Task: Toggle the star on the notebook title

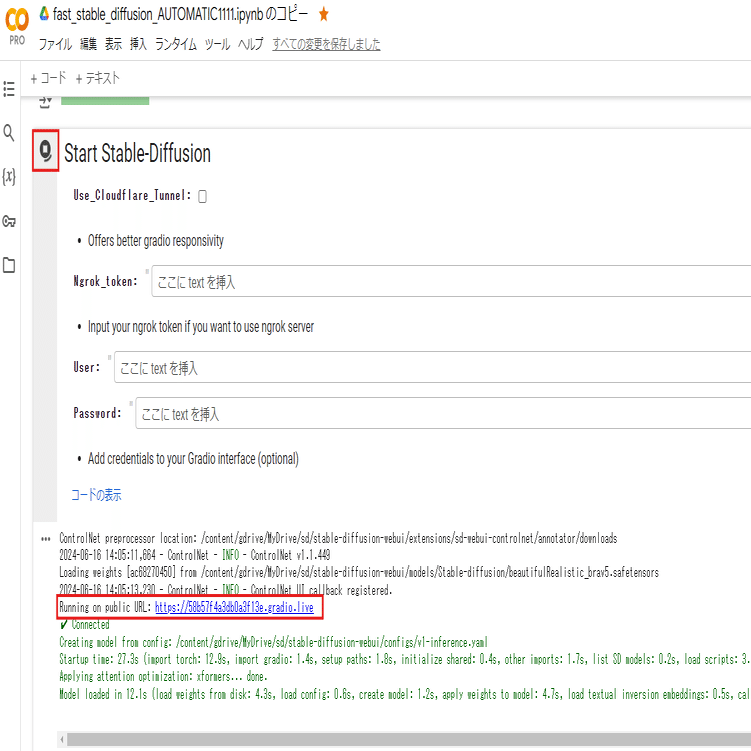Action: click(324, 14)
